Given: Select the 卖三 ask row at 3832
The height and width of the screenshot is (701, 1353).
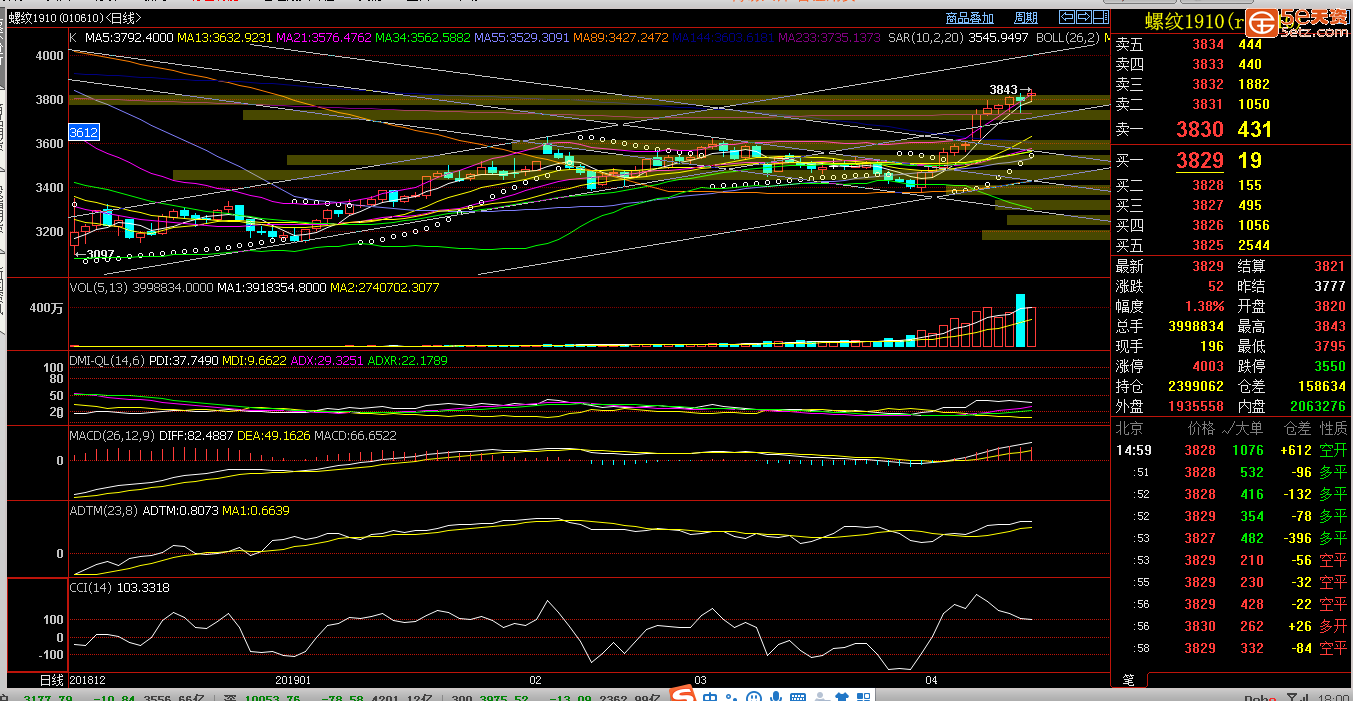Looking at the screenshot, I should coord(1230,84).
